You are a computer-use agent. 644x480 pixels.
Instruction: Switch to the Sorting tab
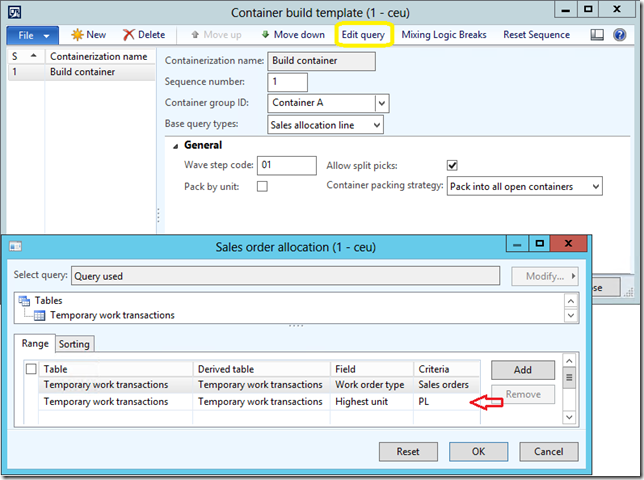(74, 344)
